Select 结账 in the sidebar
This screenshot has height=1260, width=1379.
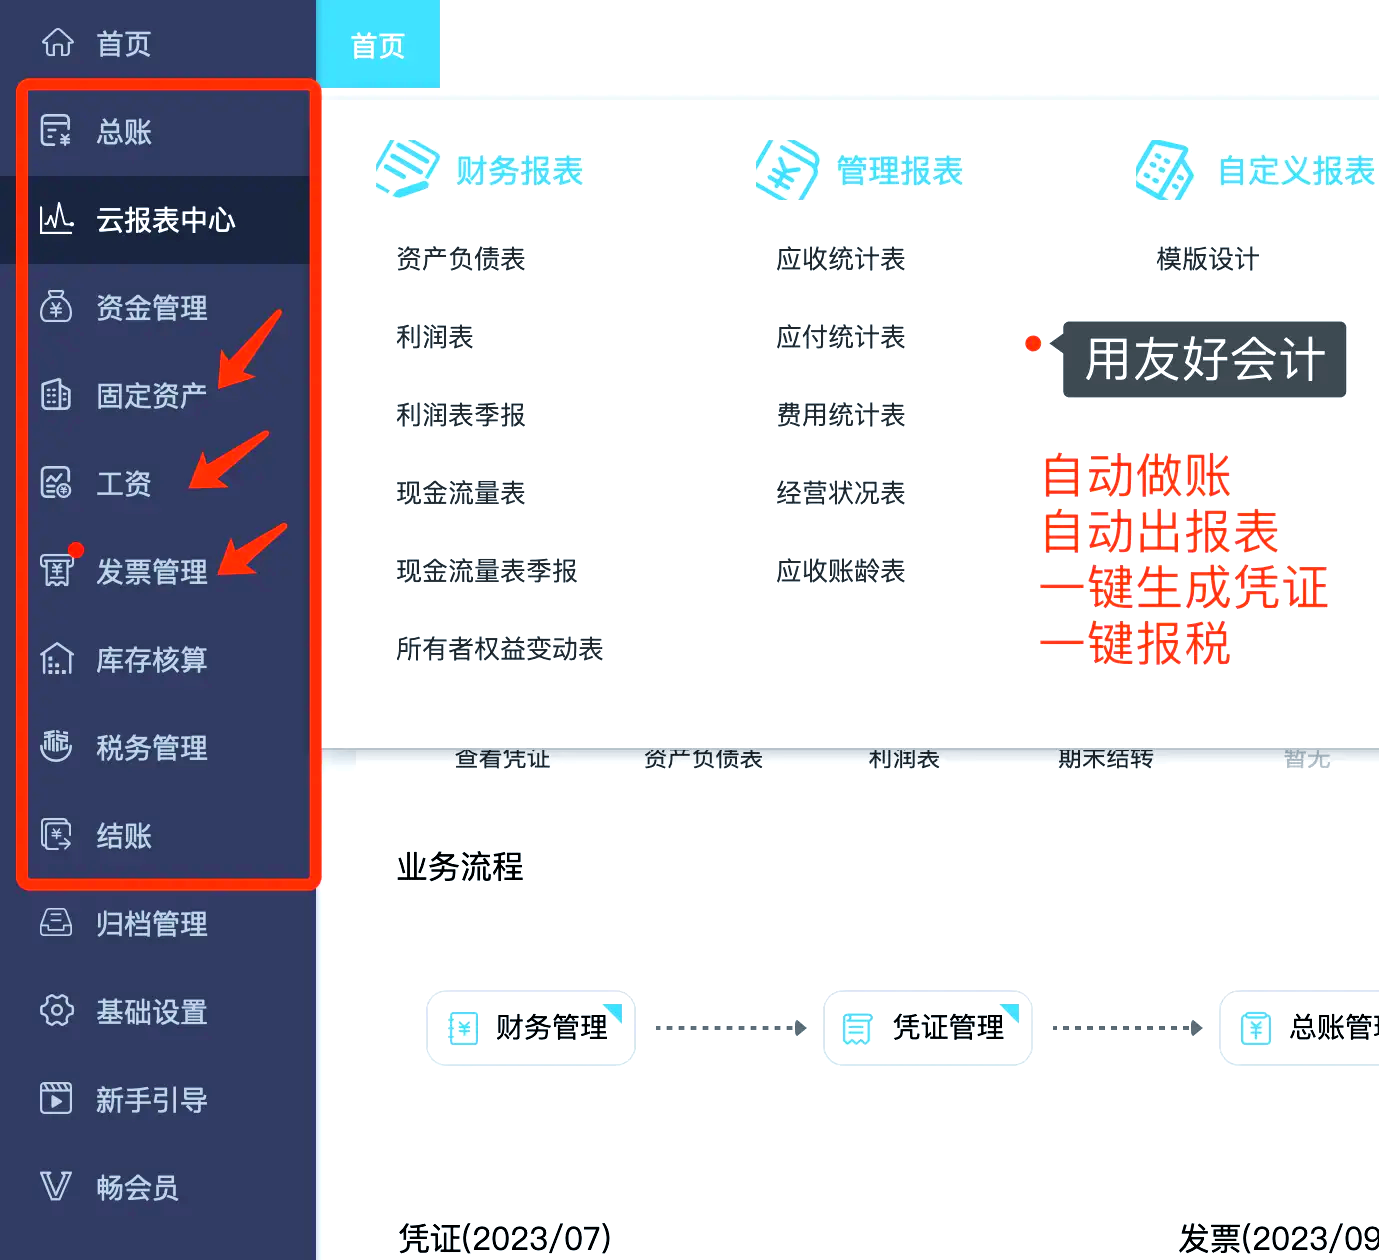pos(158,835)
